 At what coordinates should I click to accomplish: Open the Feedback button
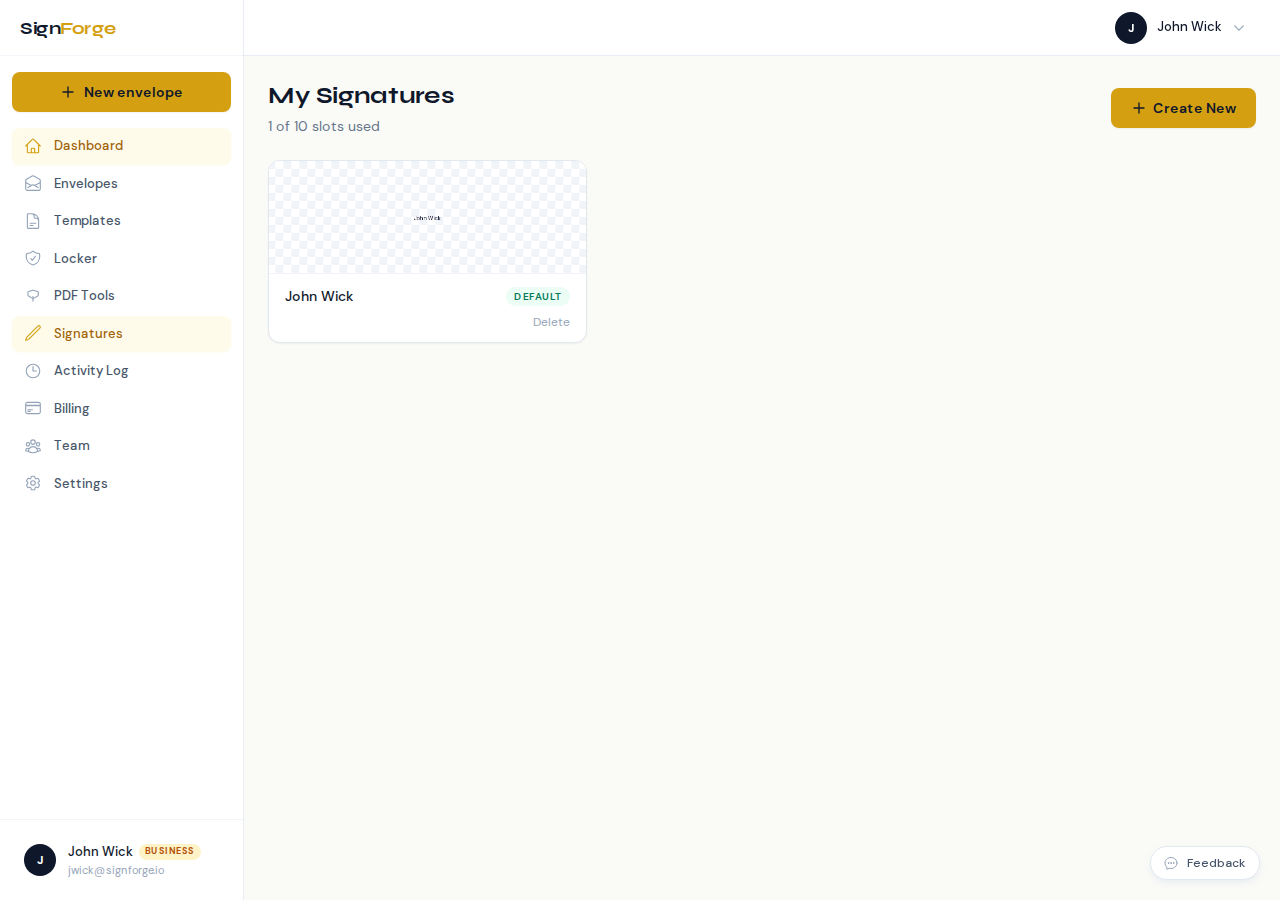pos(1205,863)
